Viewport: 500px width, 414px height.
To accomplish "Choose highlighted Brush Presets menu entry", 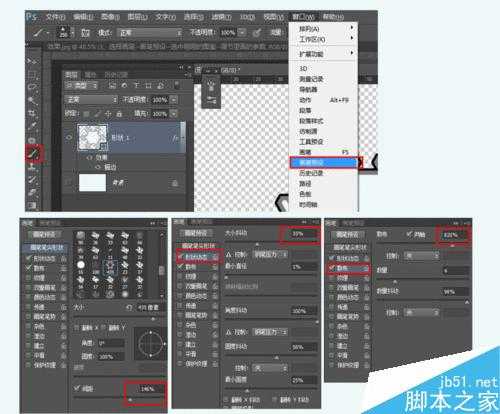I will (323, 162).
